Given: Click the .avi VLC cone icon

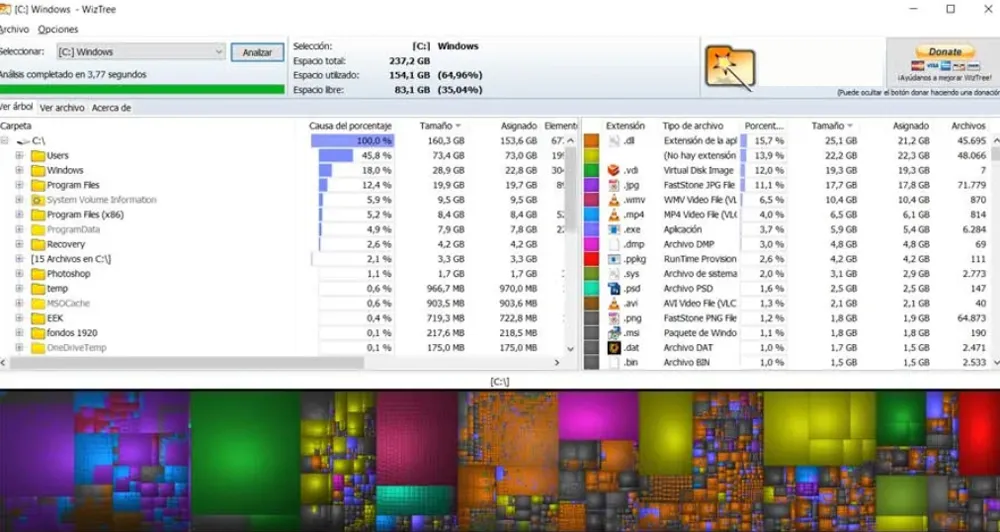Looking at the screenshot, I should pyautogui.click(x=614, y=303).
